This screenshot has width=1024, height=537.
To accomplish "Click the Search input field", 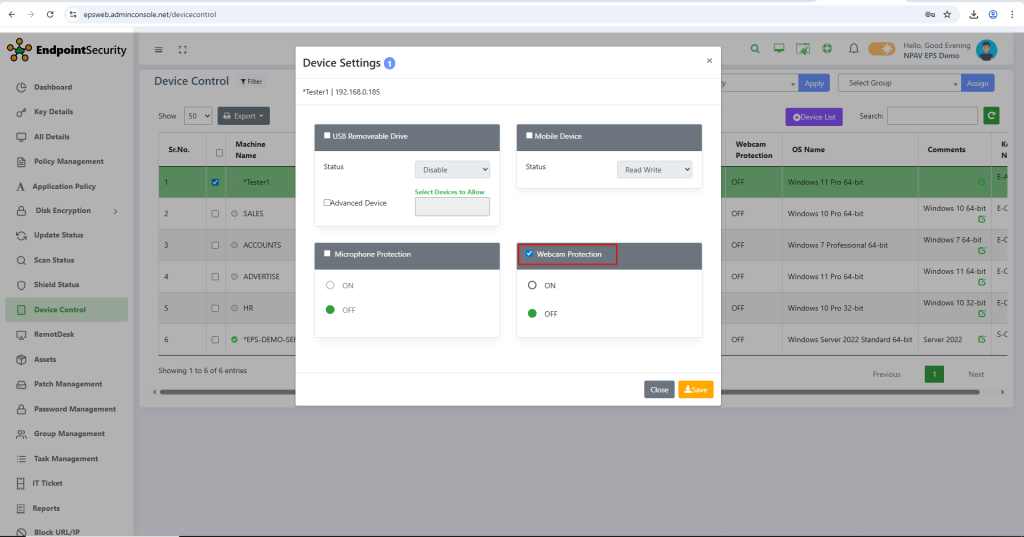I will (931, 116).
